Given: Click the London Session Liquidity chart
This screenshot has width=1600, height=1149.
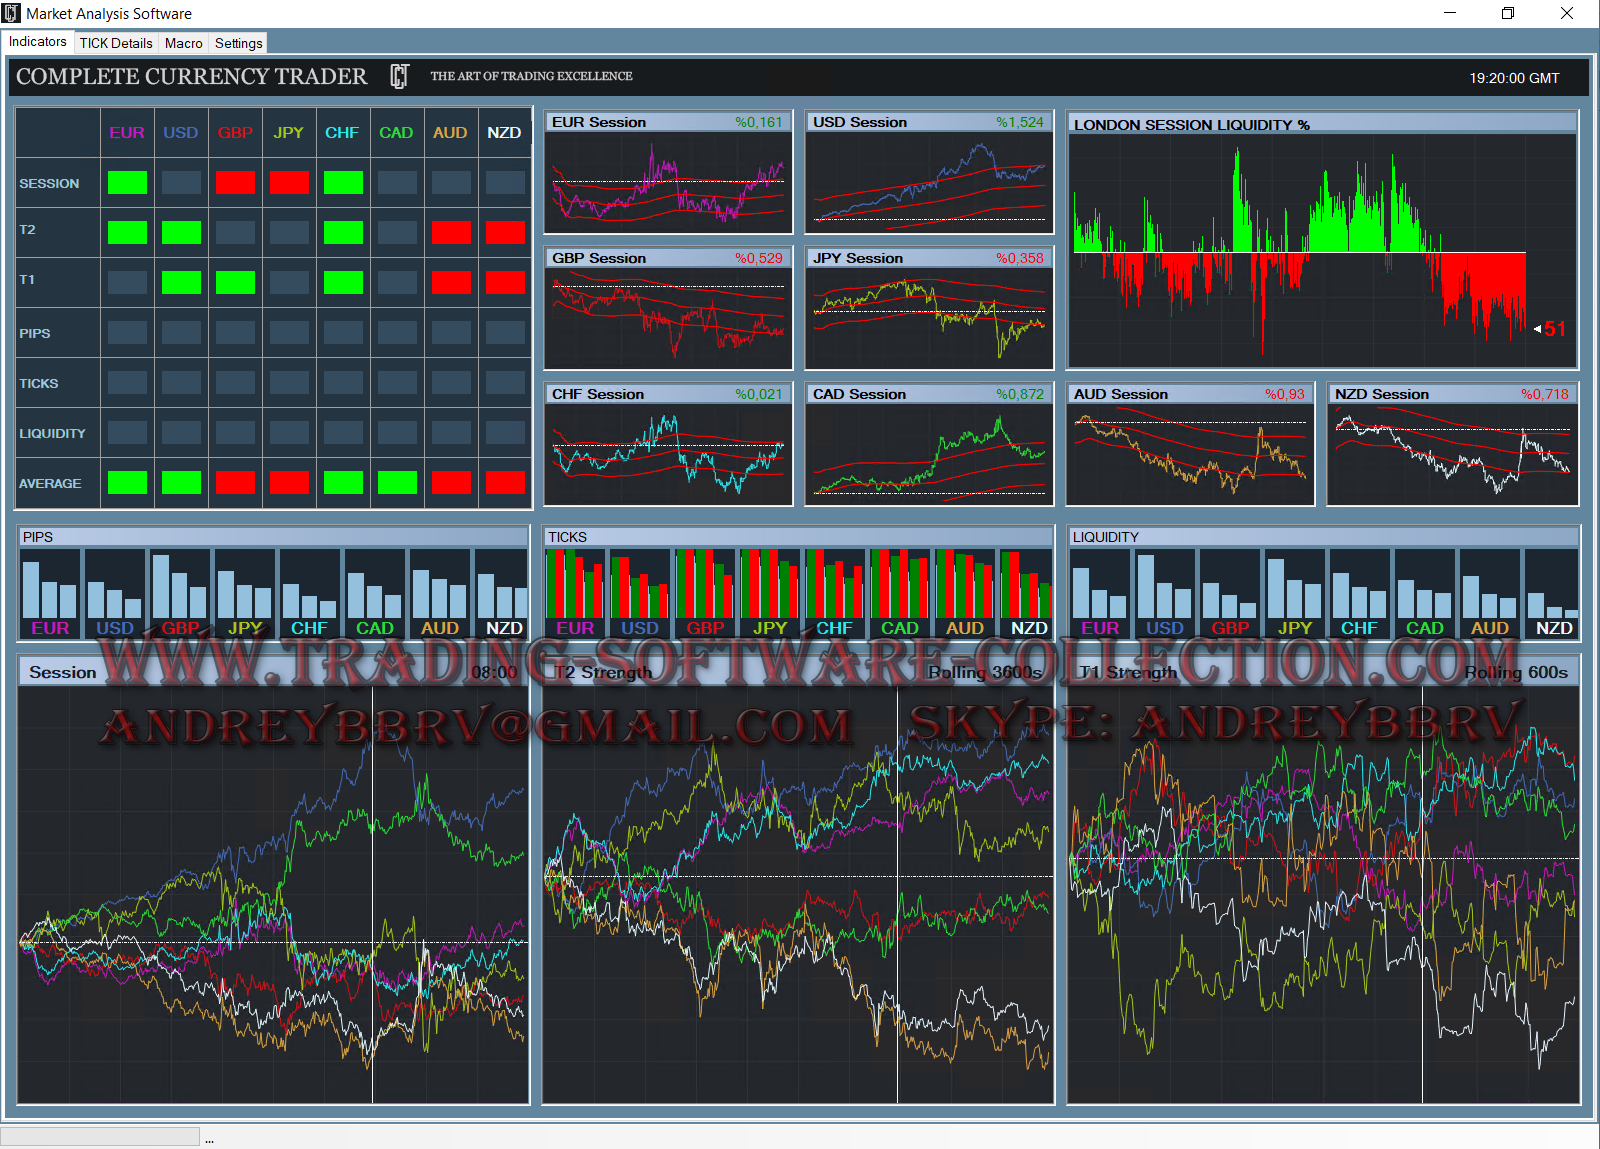Looking at the screenshot, I should coord(1321,250).
